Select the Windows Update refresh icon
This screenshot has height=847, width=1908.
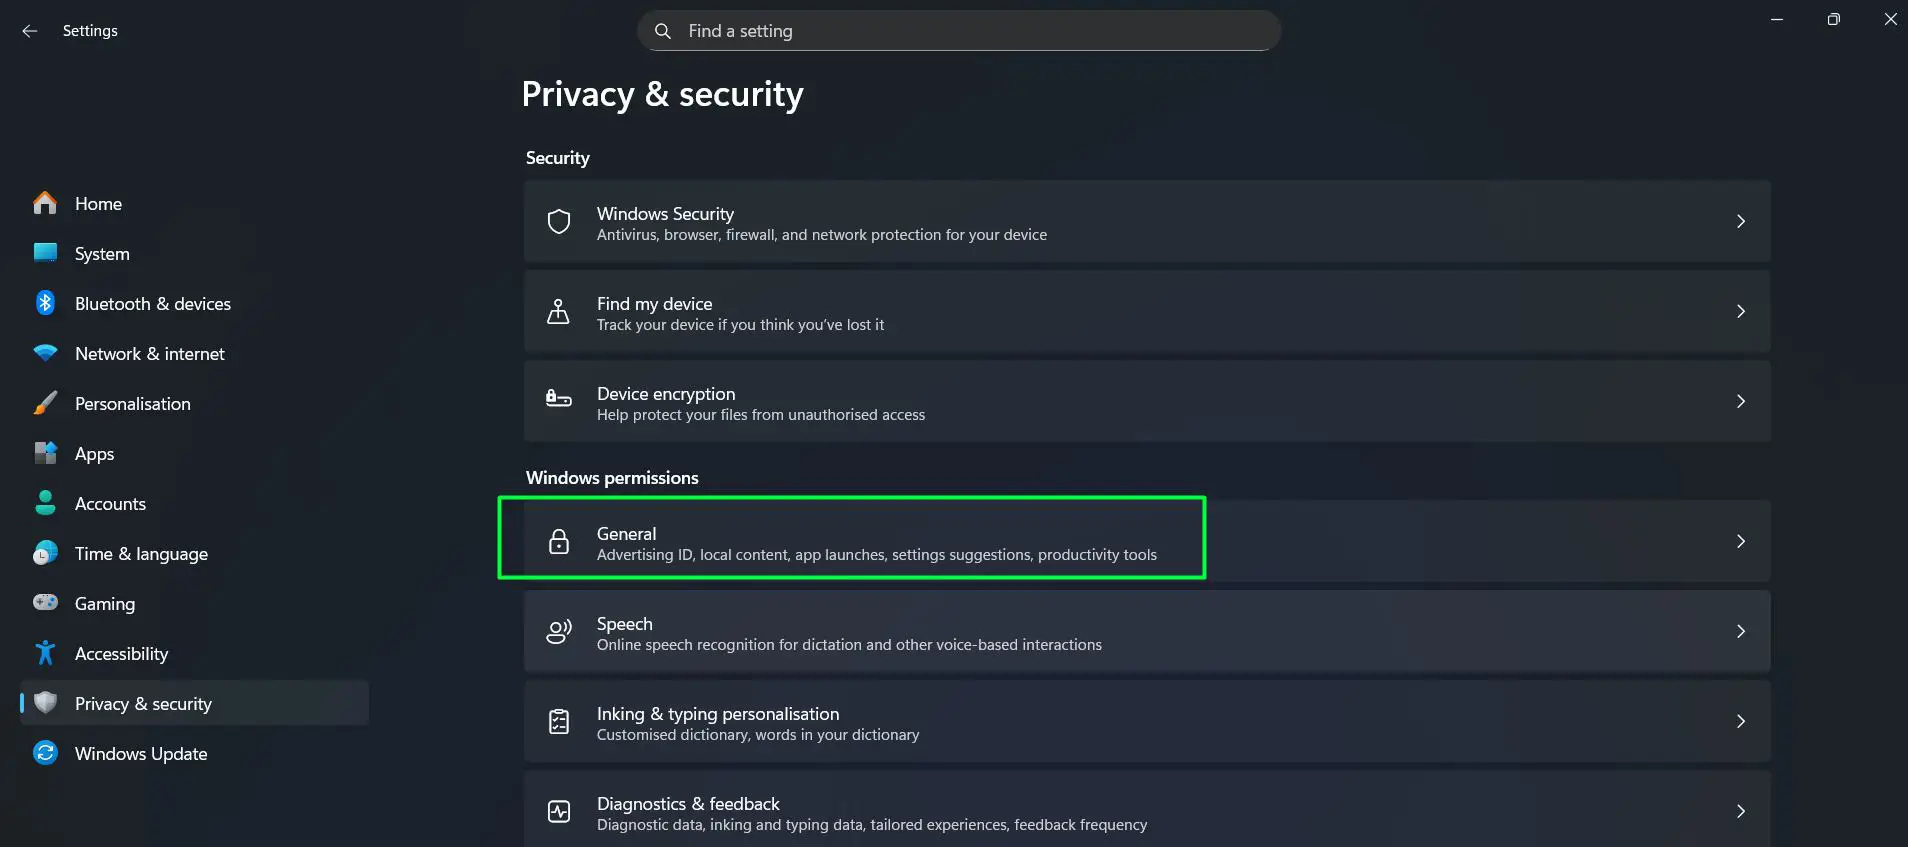[45, 753]
